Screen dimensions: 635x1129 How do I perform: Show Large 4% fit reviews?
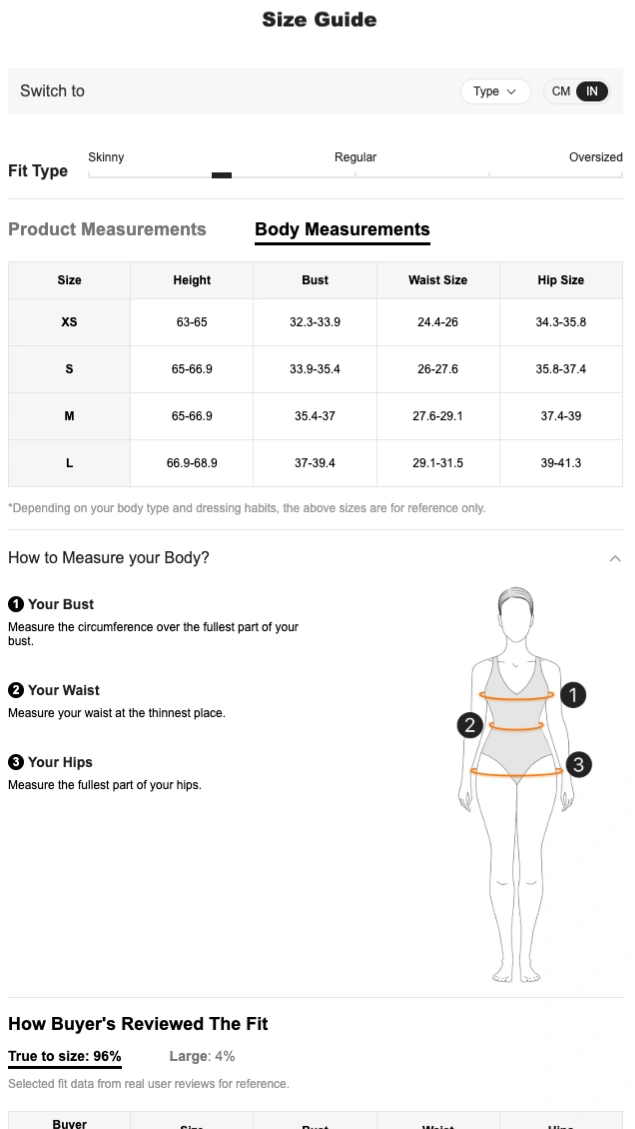pyautogui.click(x=202, y=1056)
